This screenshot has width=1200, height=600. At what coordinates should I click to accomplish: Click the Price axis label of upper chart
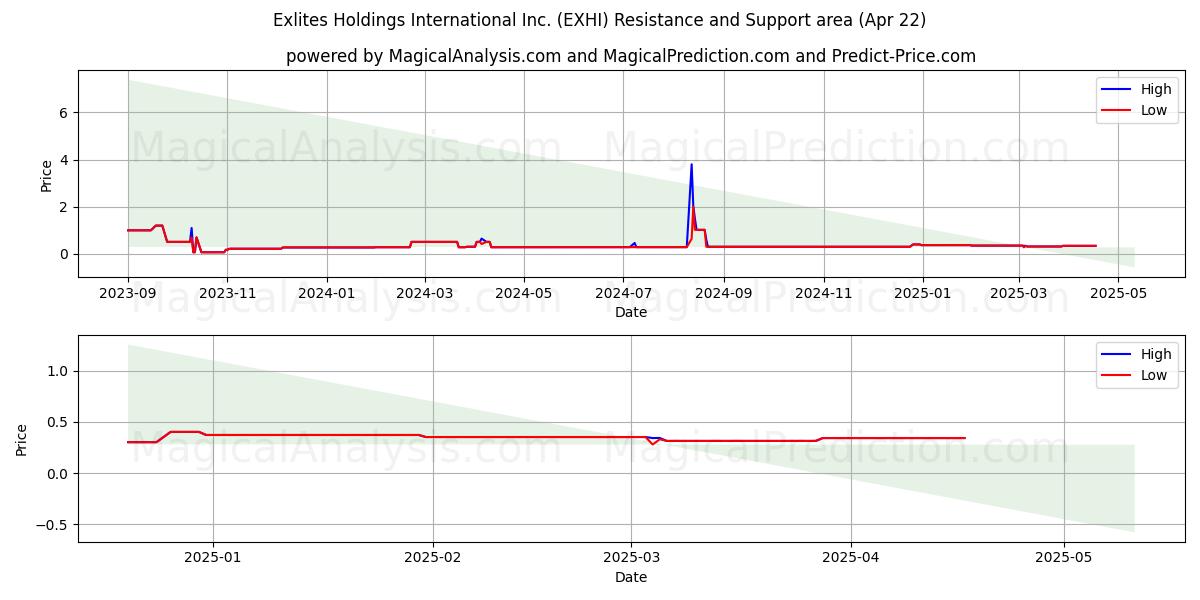tap(46, 174)
